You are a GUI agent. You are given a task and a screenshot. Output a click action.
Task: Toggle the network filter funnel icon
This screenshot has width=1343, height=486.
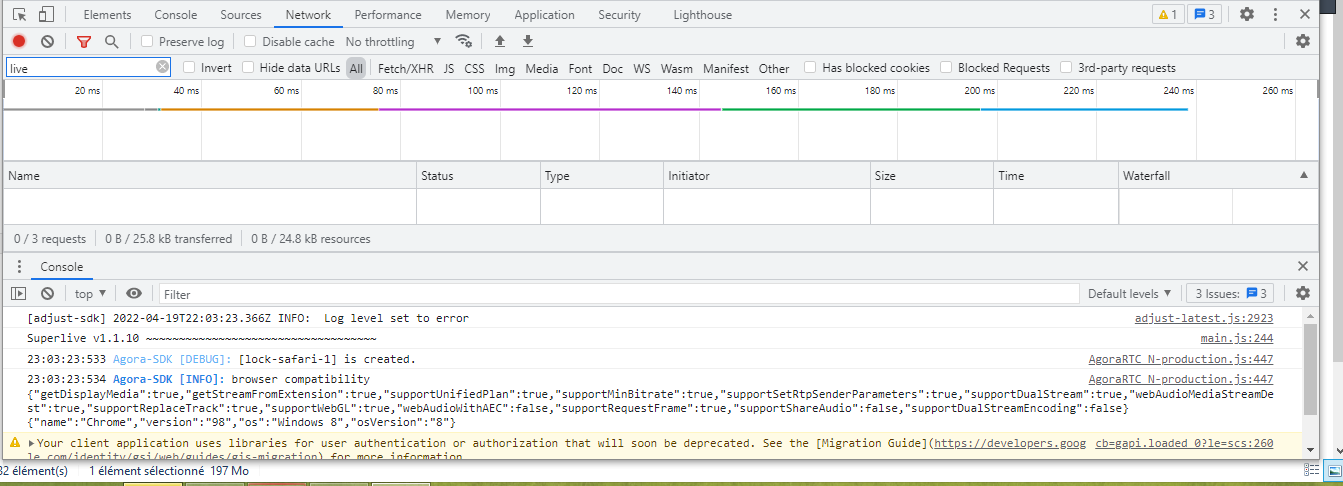point(84,41)
